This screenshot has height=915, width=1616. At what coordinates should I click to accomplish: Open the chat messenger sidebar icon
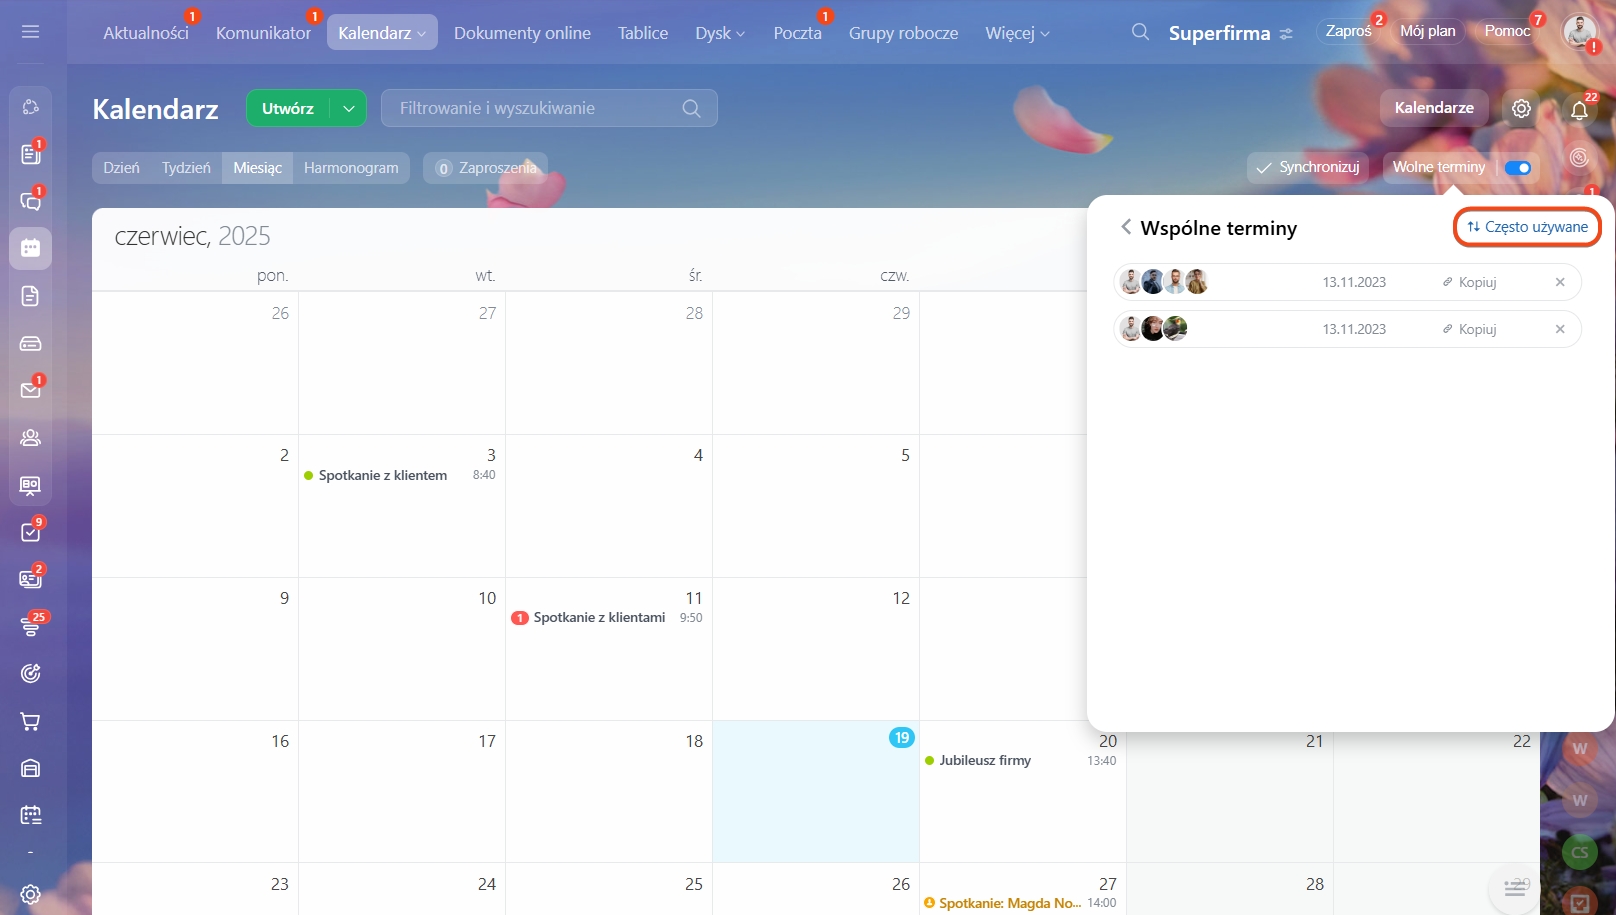coord(30,201)
